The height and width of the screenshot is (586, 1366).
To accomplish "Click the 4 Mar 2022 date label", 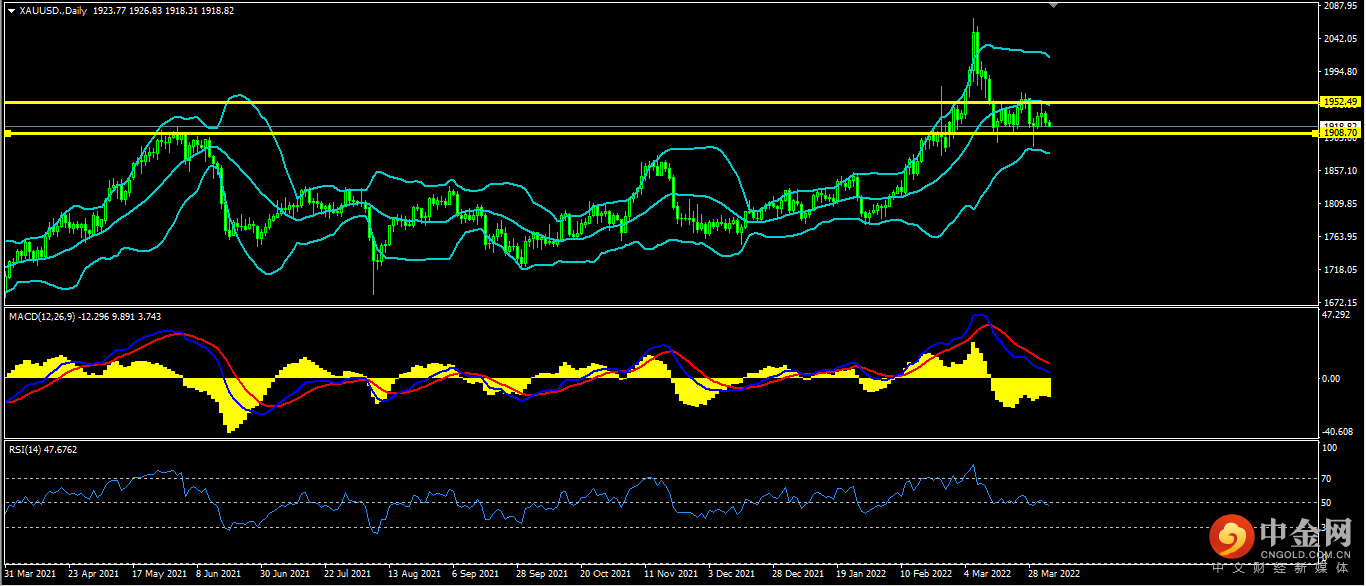I will 988,575.
